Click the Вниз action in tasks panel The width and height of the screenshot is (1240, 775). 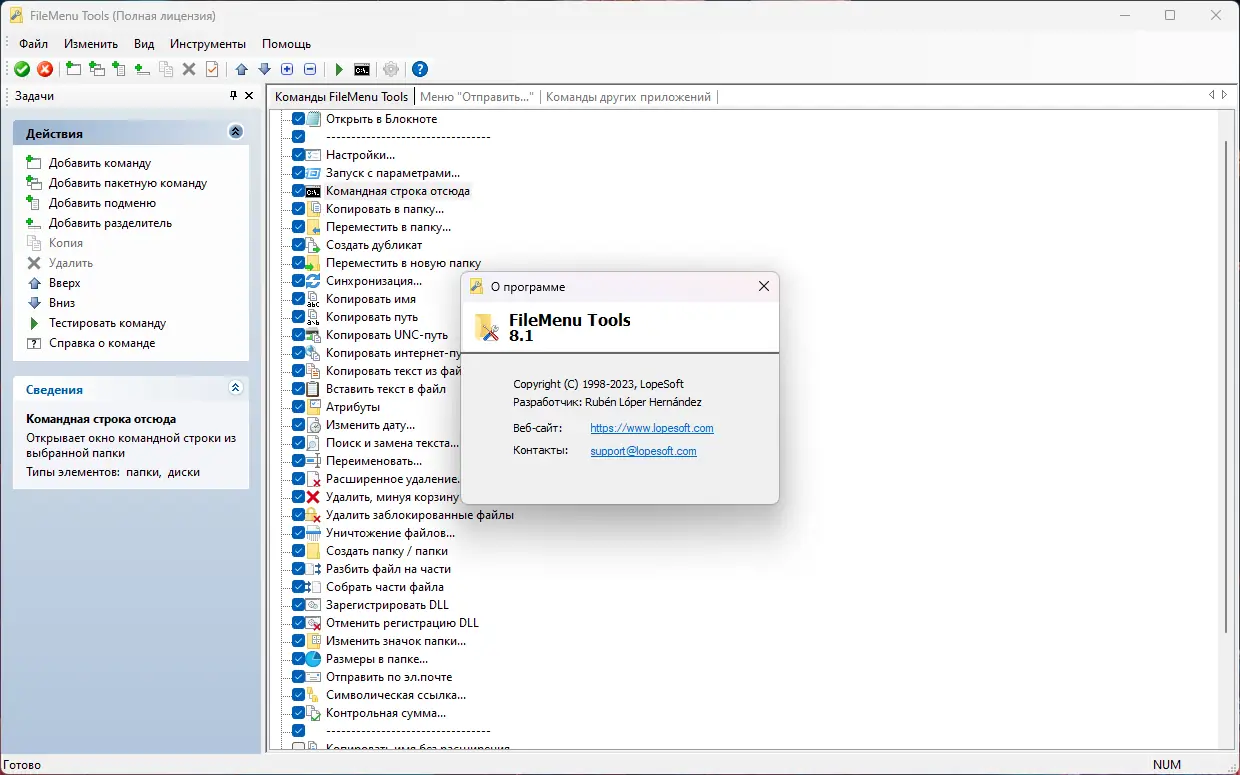point(62,303)
